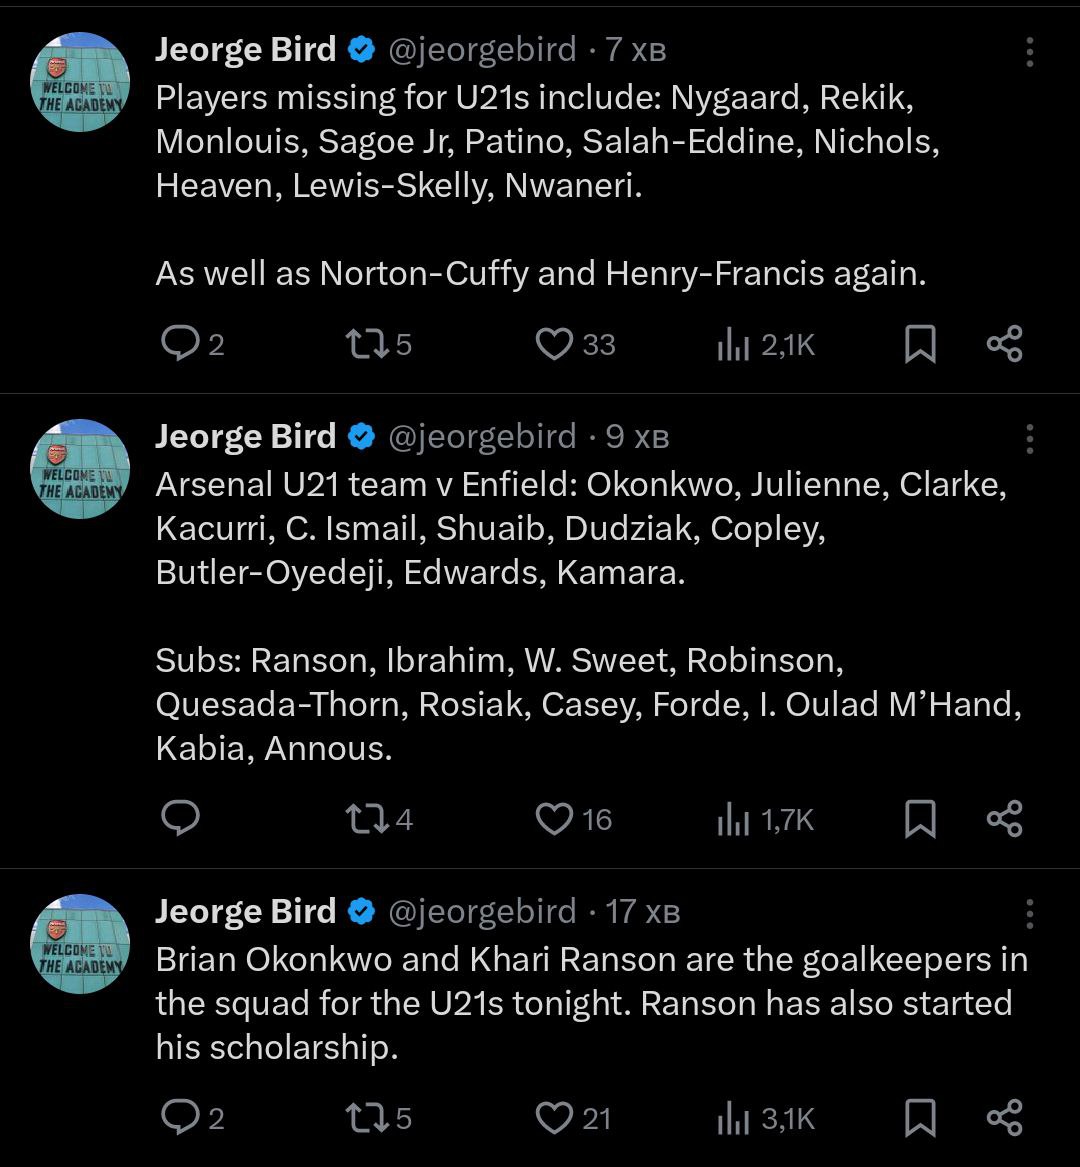Open more options for goalkeepers tweet
Screen dimensions: 1080x1167
click(x=1029, y=913)
